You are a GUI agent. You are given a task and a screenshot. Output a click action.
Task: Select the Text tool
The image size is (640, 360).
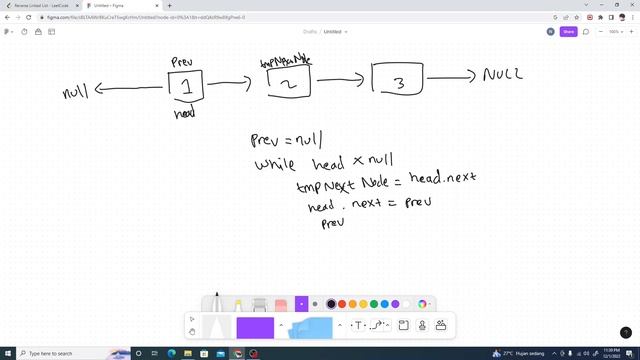[x=358, y=325]
